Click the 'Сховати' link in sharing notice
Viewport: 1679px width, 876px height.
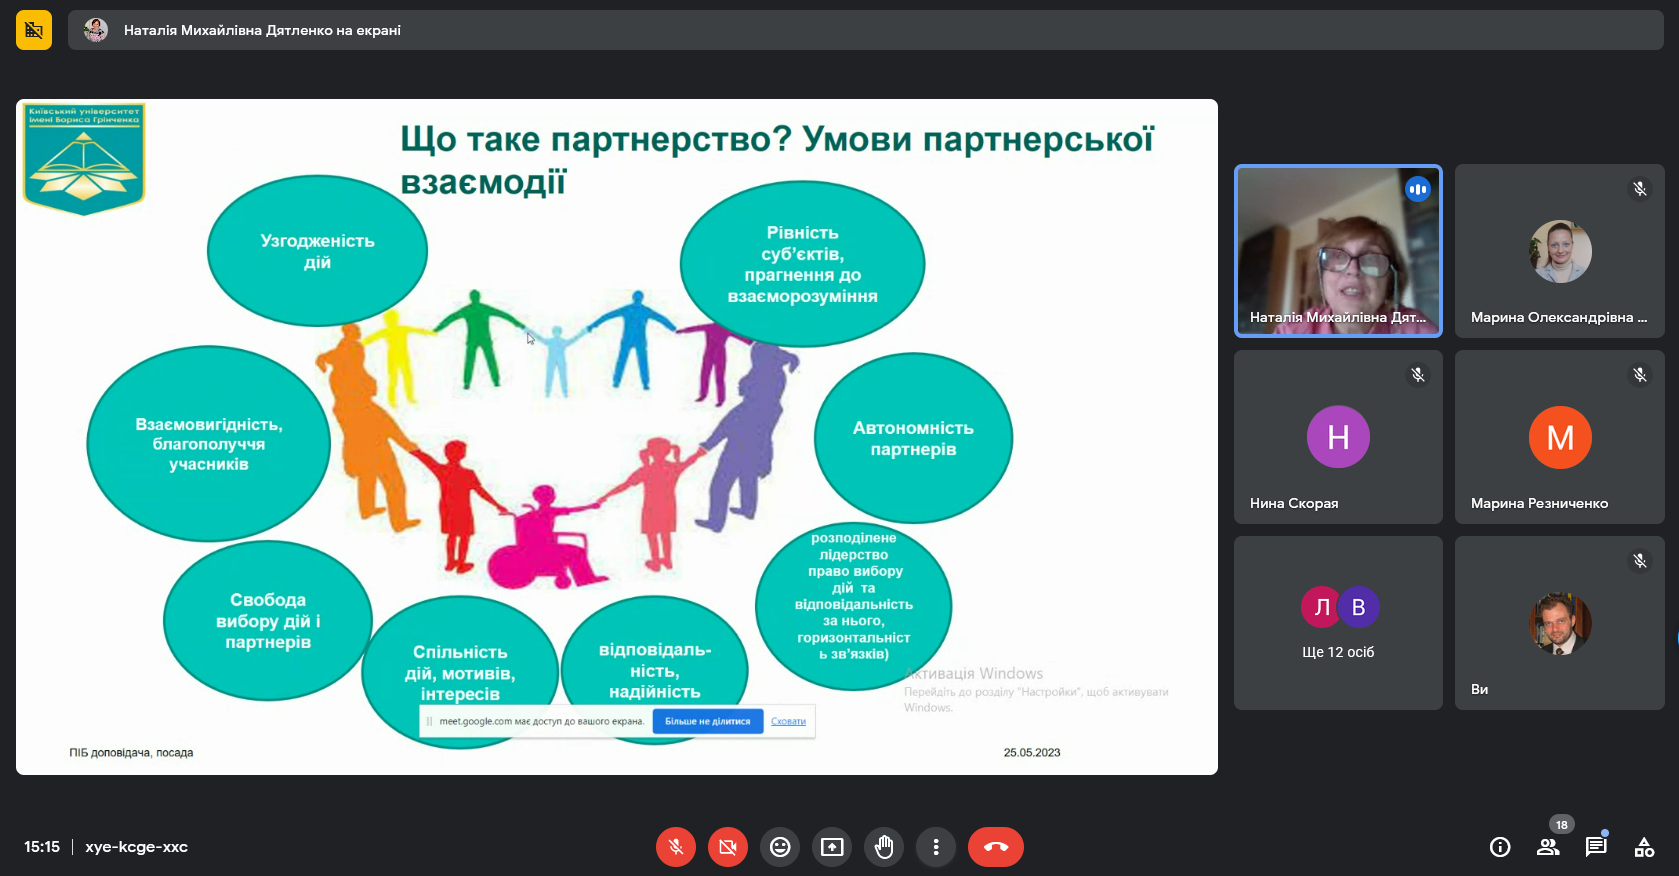tap(788, 721)
